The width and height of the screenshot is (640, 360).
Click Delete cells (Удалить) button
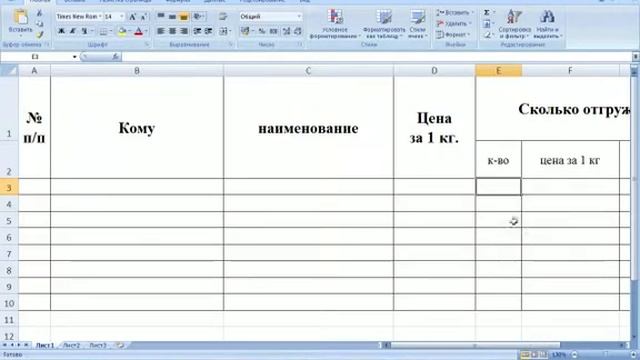454,24
